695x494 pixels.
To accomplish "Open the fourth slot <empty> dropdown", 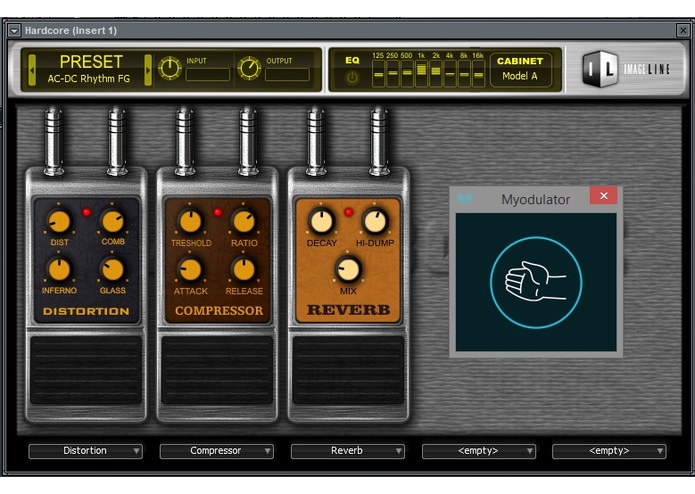I will tap(479, 451).
